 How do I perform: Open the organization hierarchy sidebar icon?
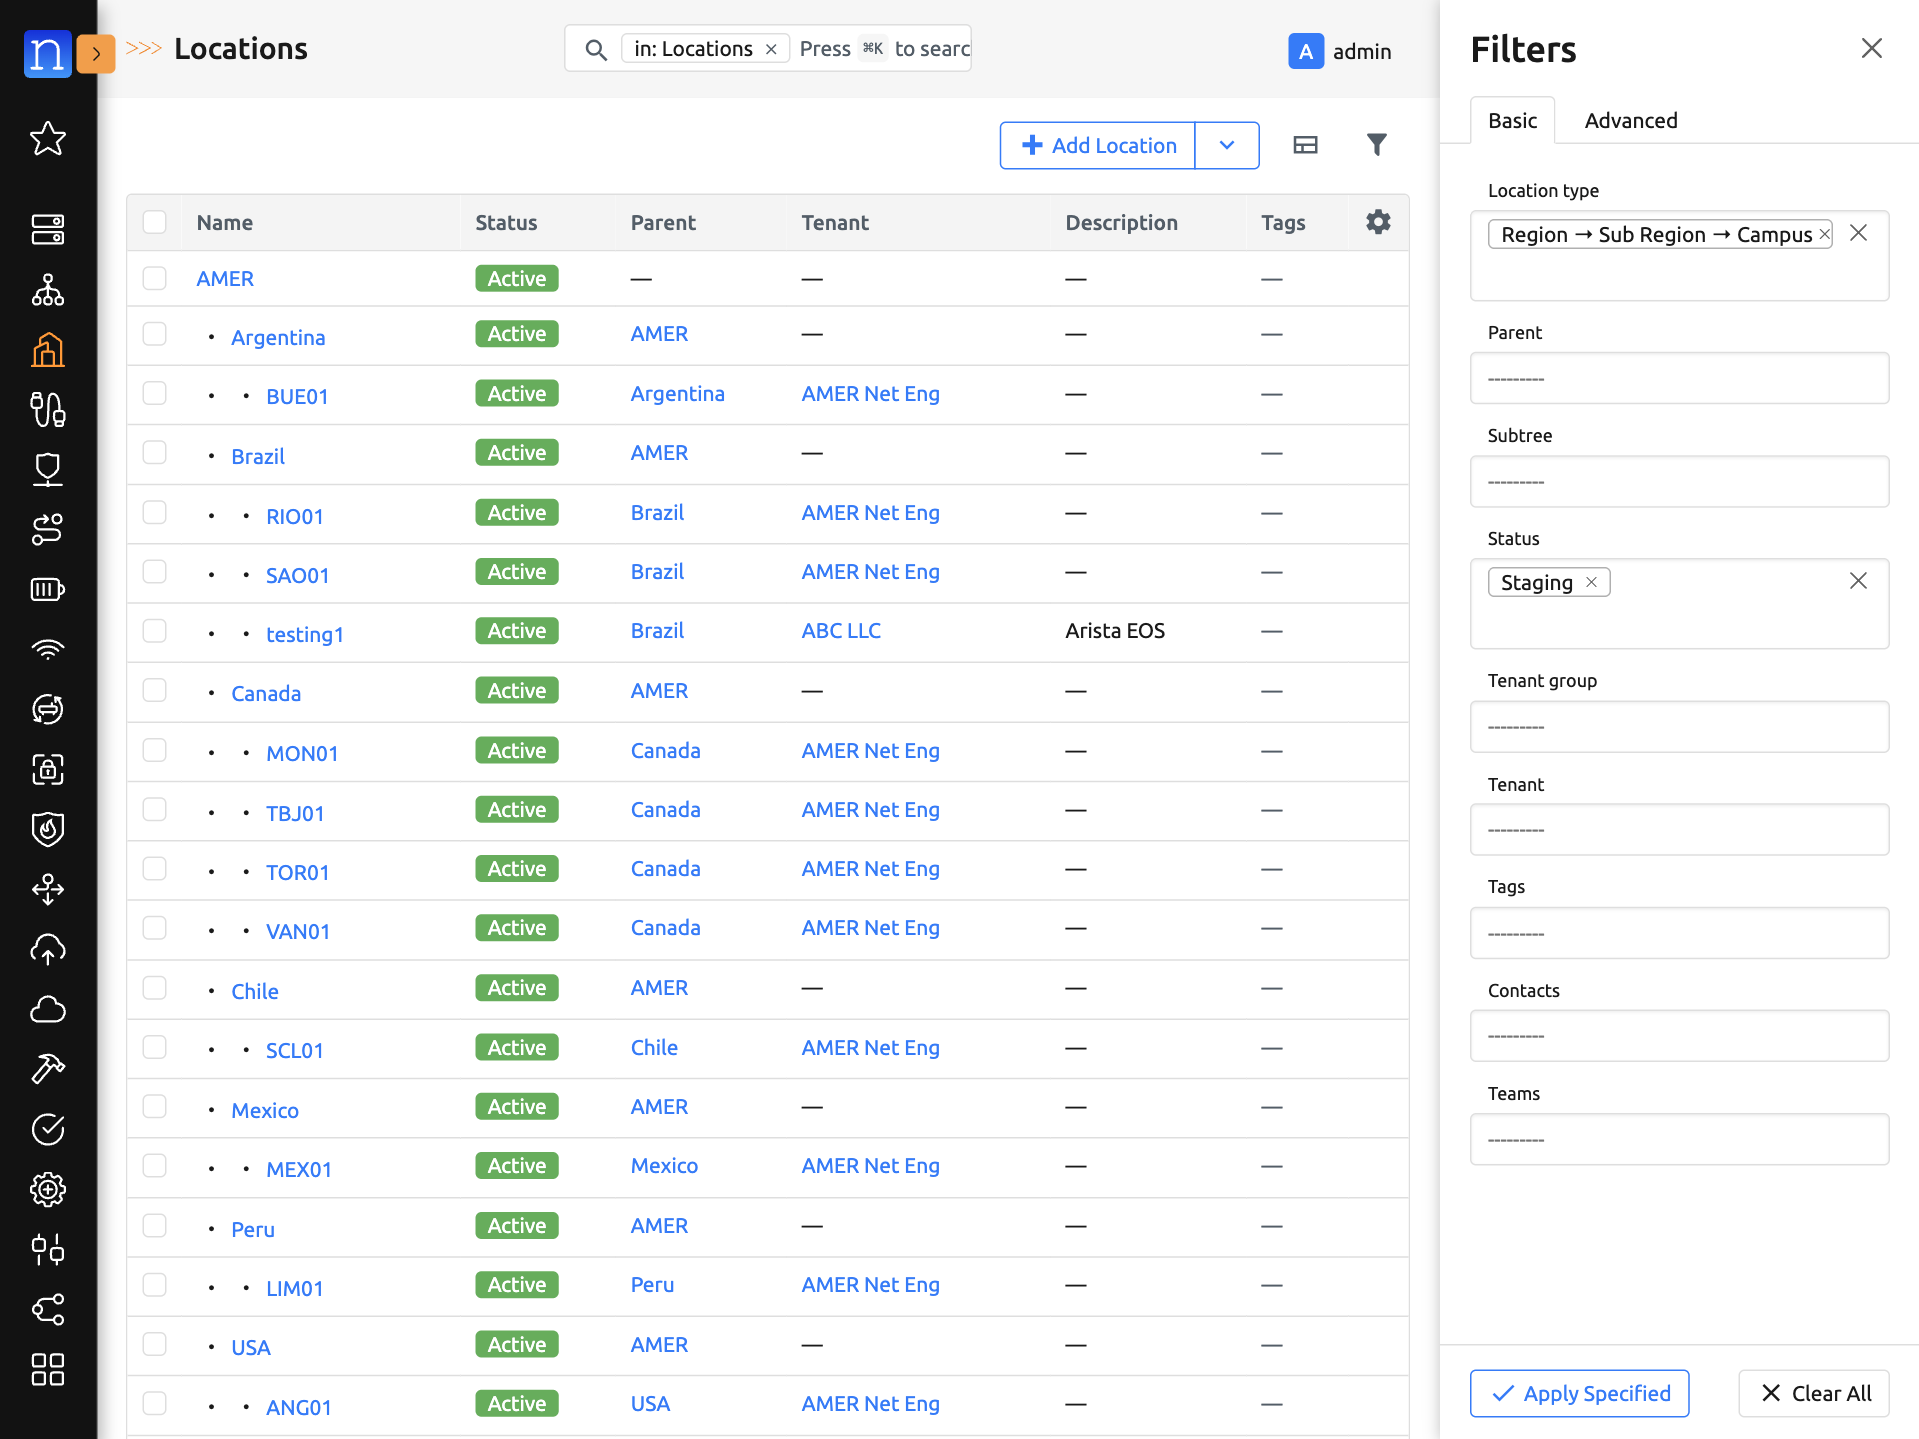pos(47,291)
